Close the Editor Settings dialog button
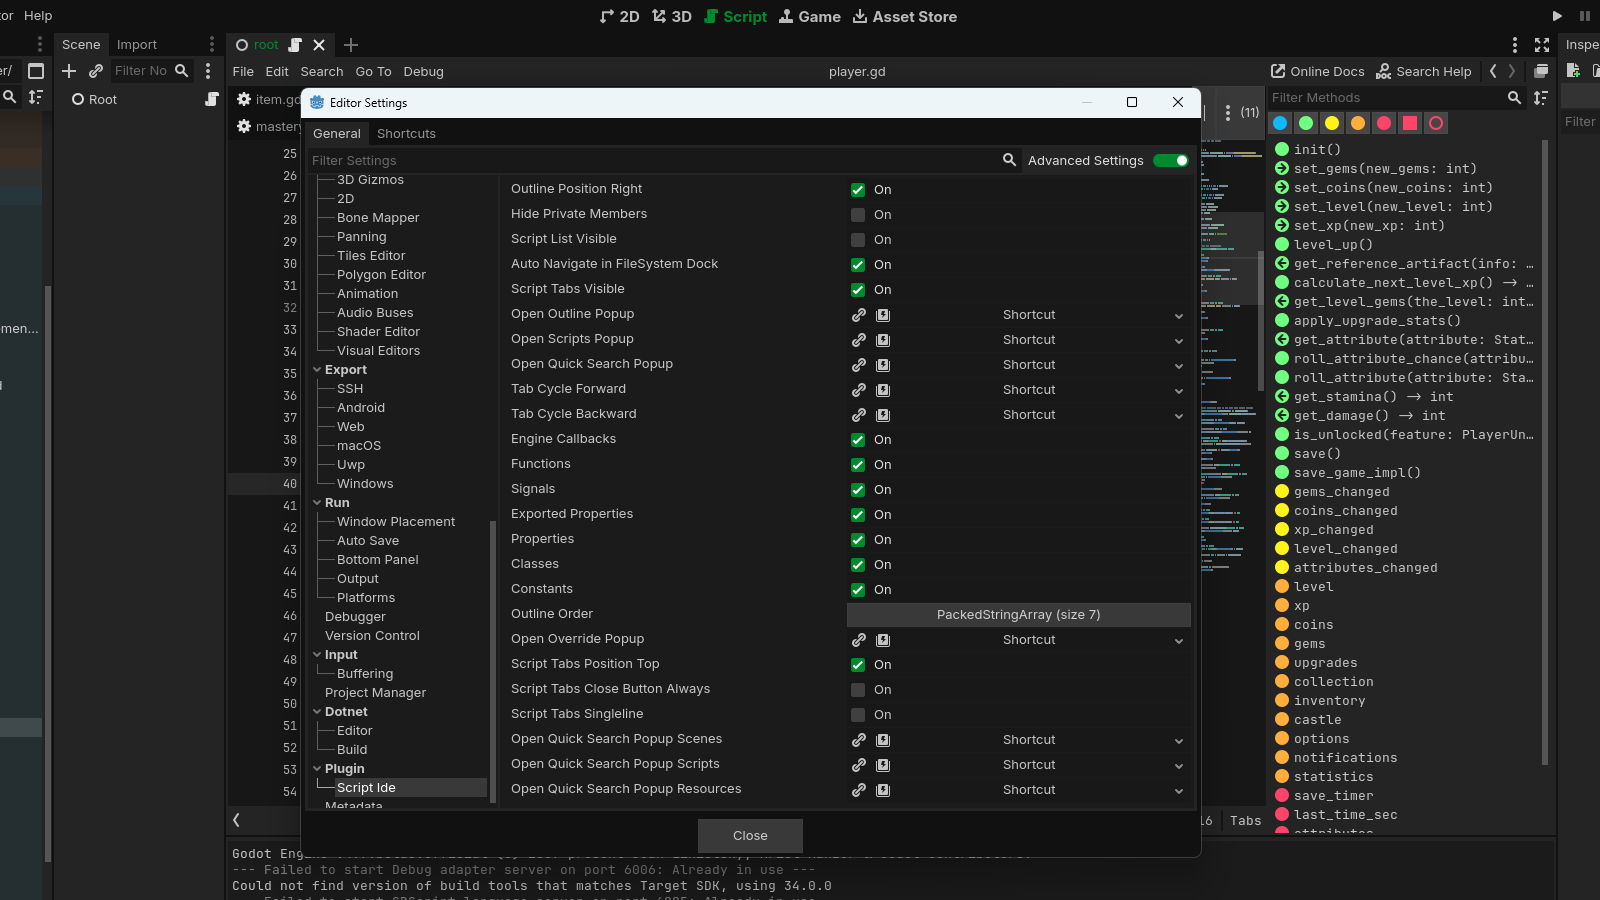 tap(750, 836)
